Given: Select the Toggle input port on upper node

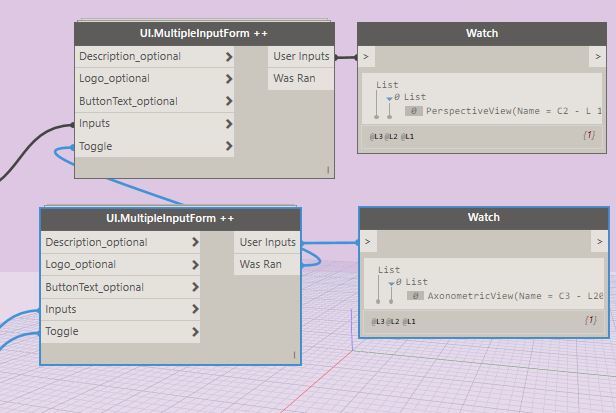Looking at the screenshot, I should 96,147.
